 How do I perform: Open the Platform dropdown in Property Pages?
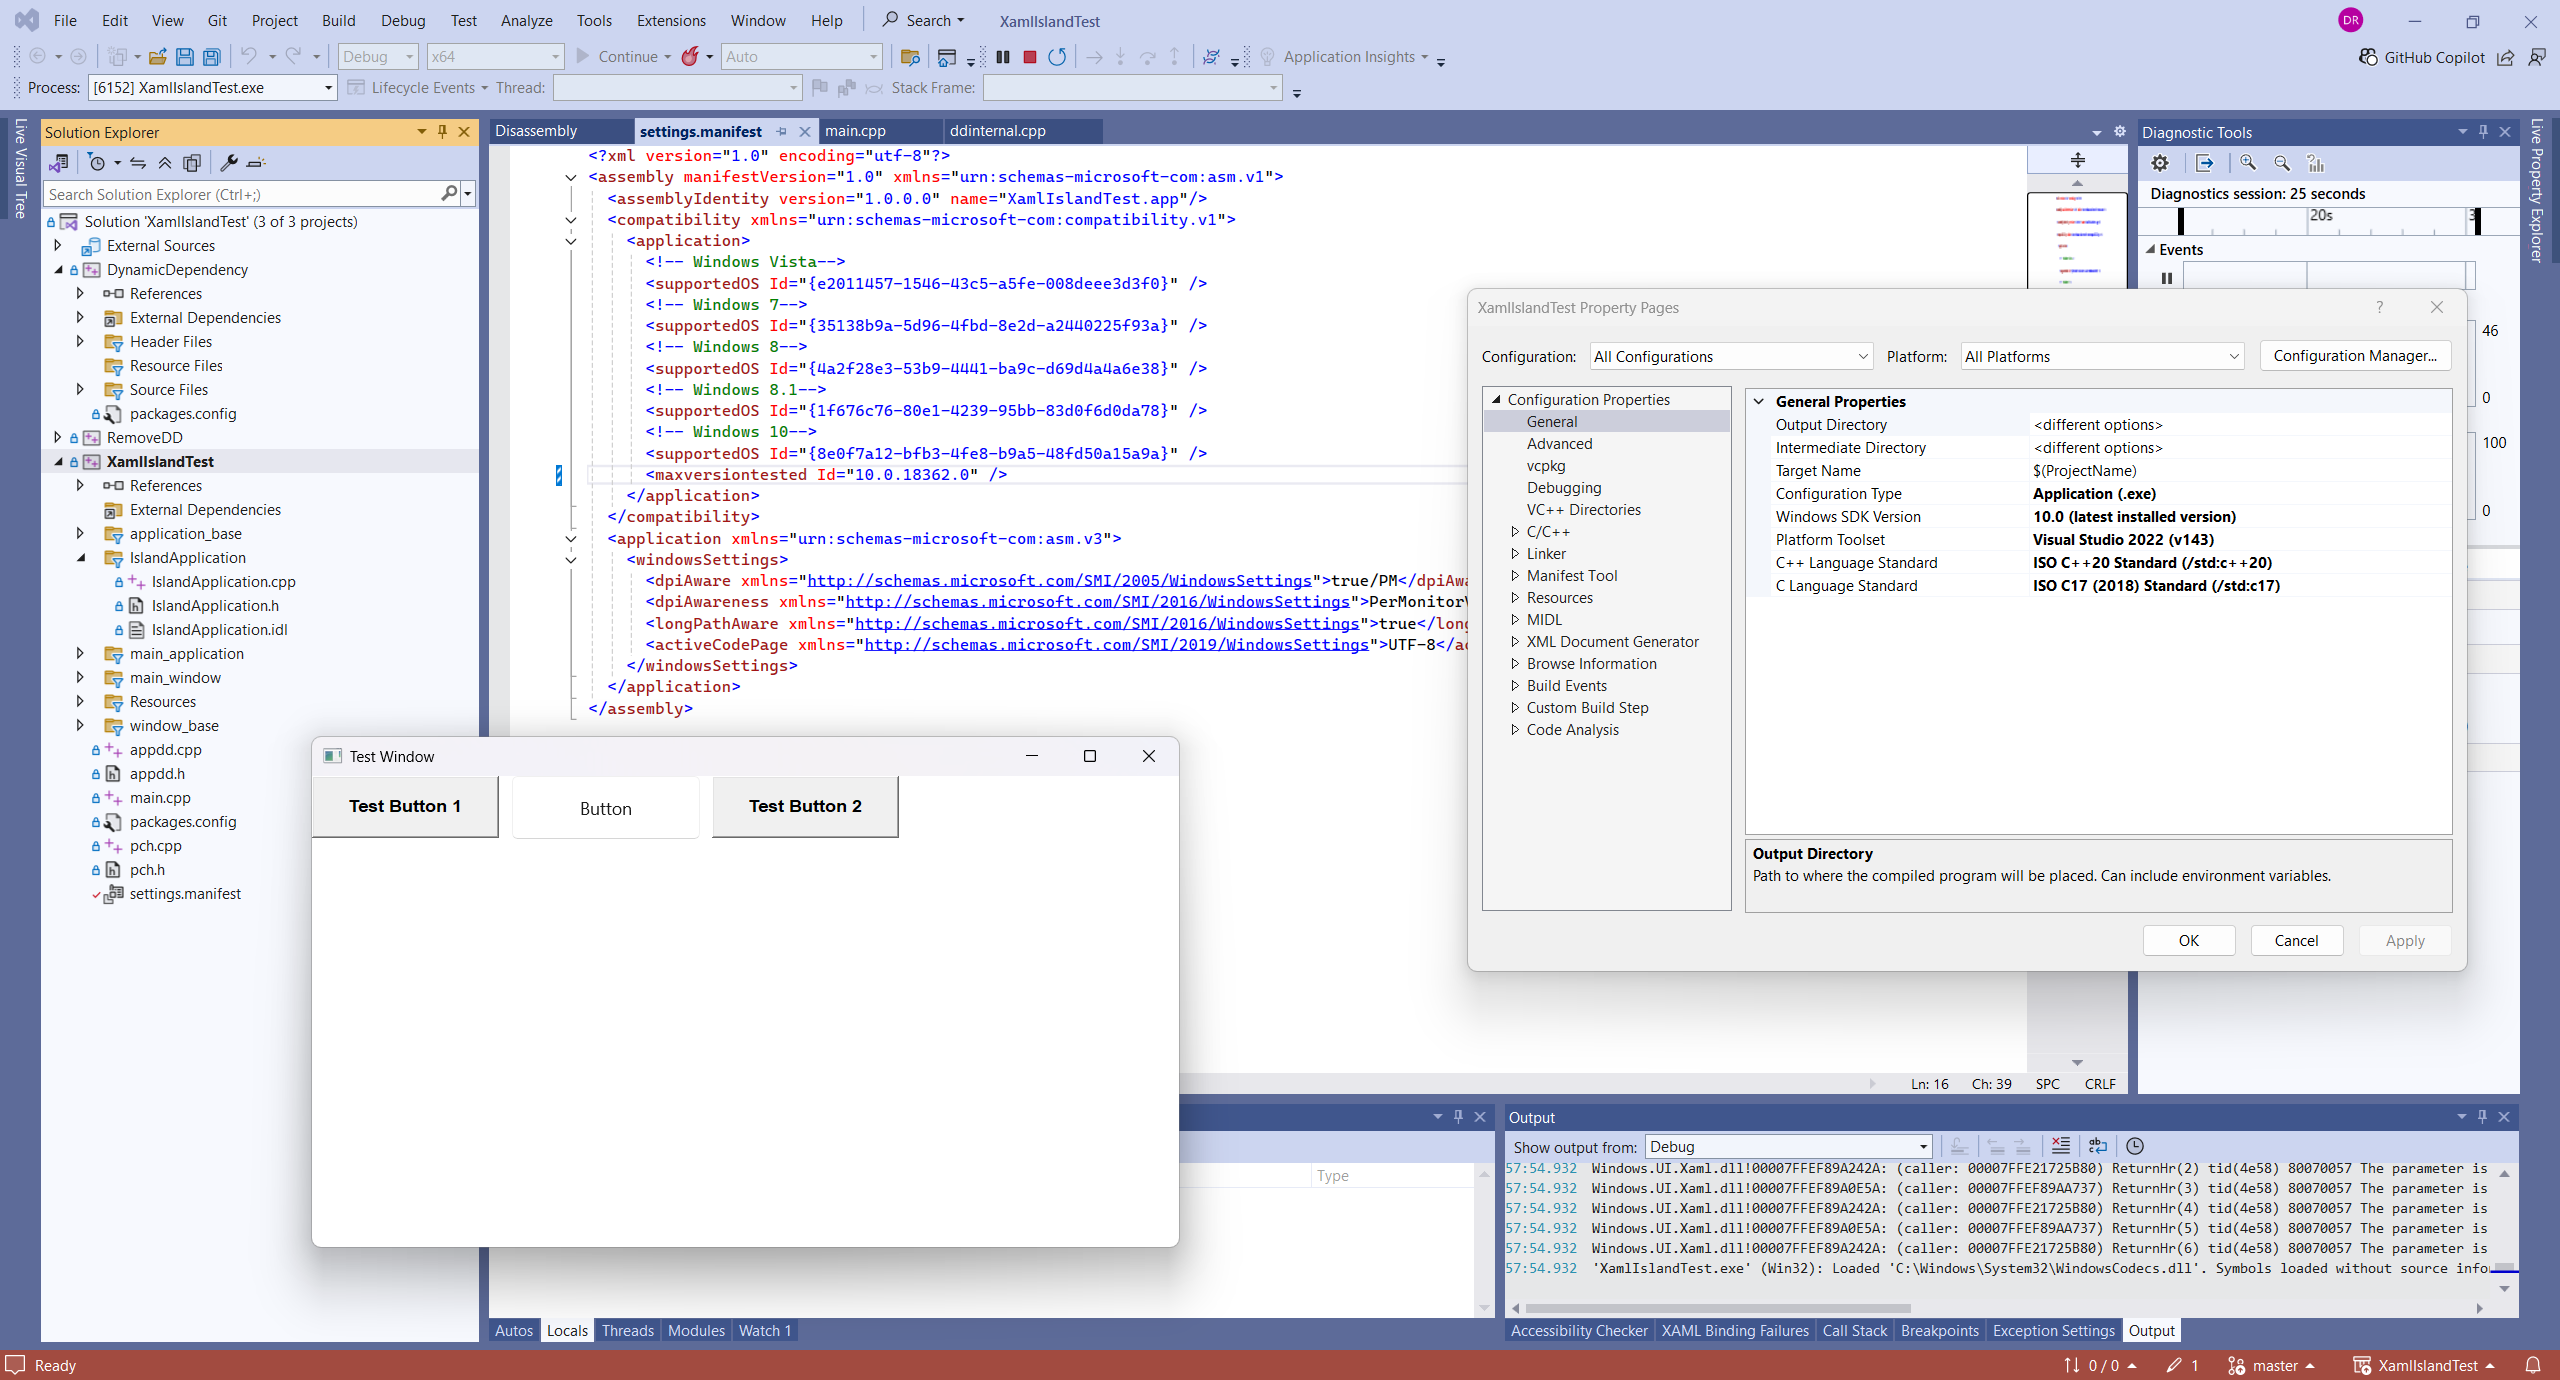pos(2102,356)
